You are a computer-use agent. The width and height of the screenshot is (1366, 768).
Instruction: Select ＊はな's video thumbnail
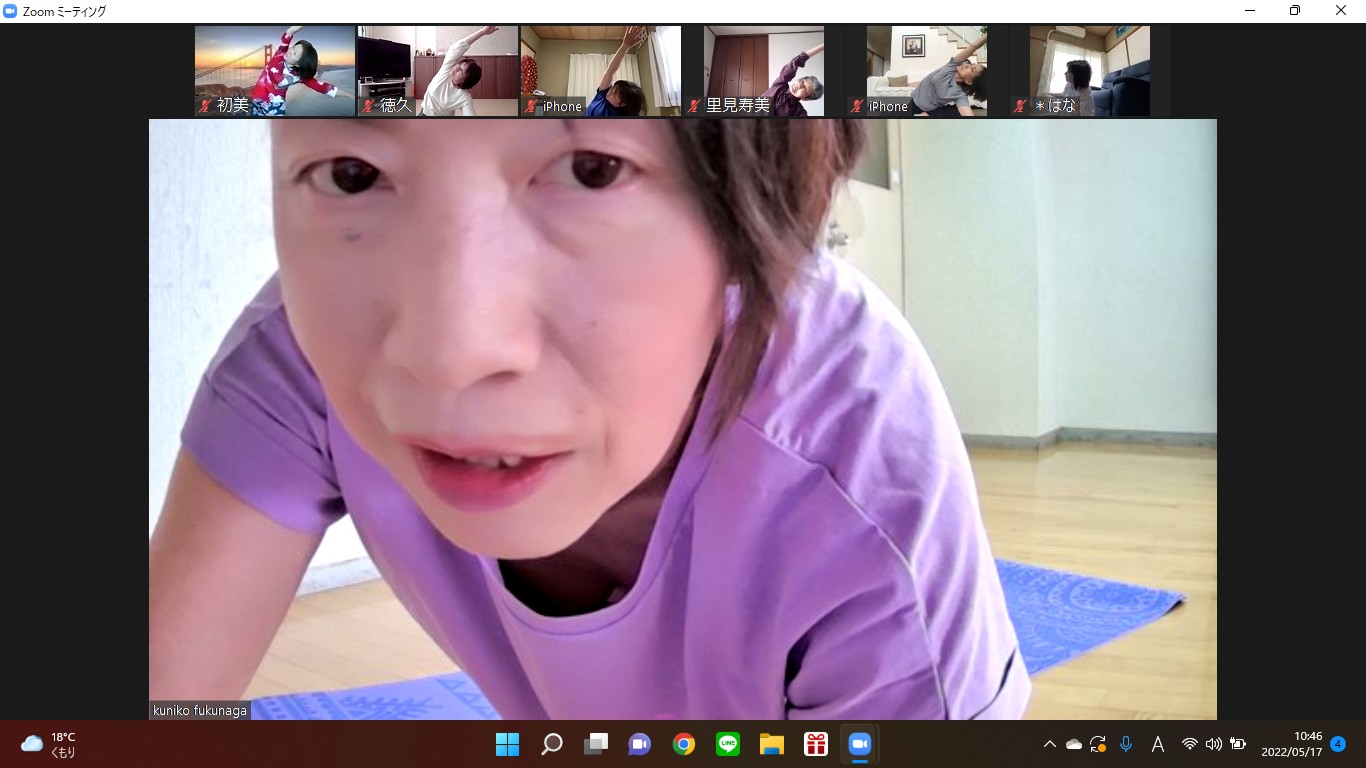pyautogui.click(x=1090, y=71)
